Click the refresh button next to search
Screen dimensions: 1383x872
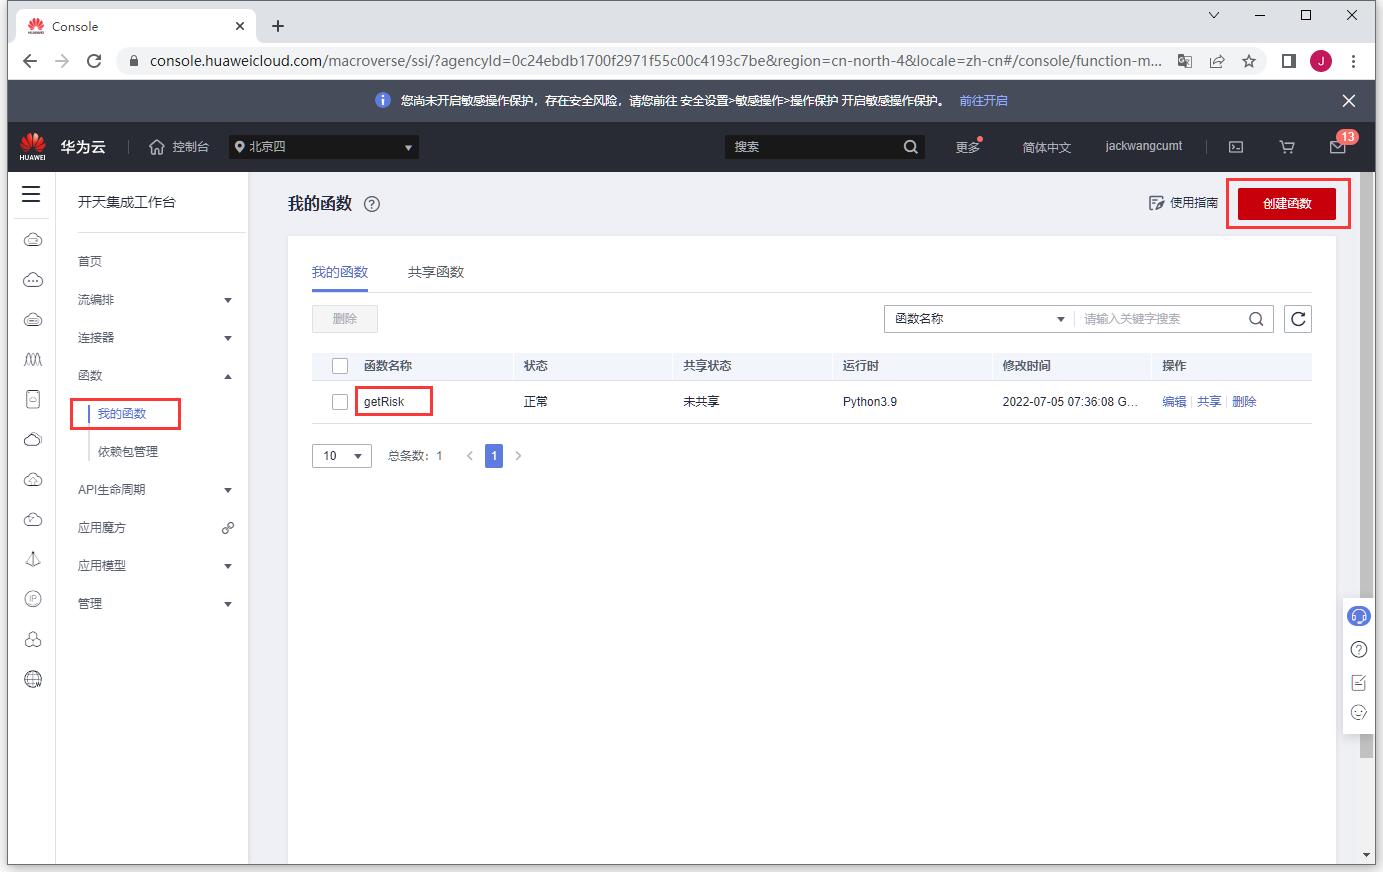pos(1298,319)
